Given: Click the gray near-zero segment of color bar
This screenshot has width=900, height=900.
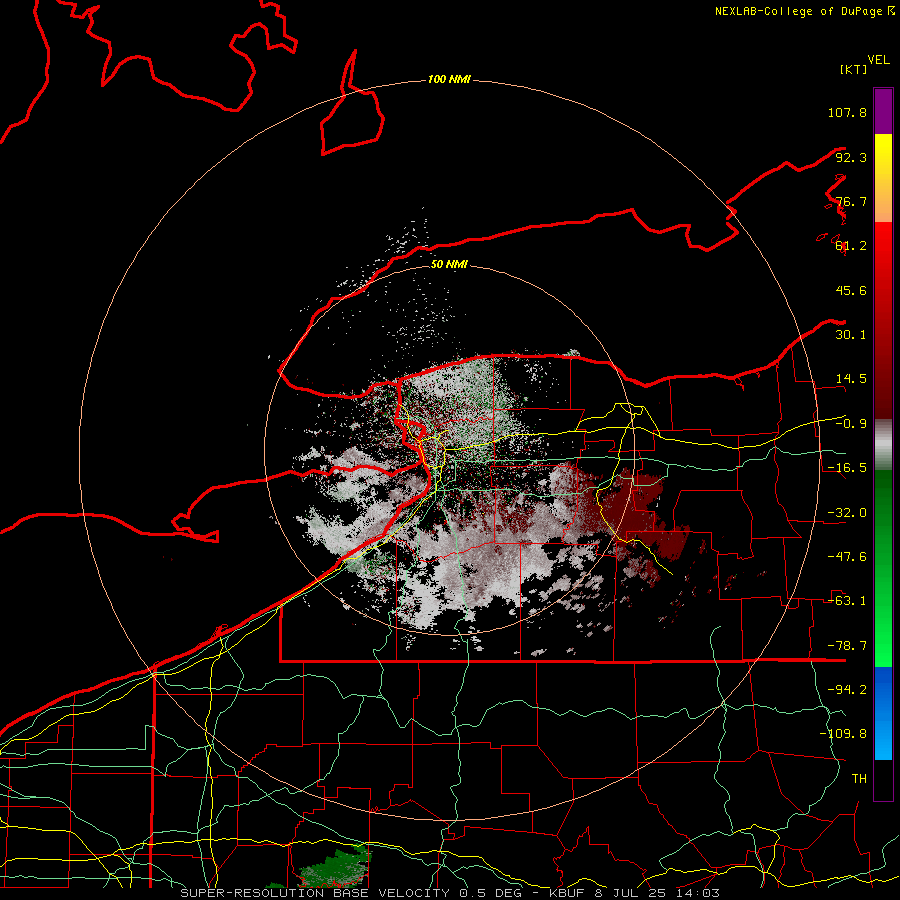Looking at the screenshot, I should 883,445.
